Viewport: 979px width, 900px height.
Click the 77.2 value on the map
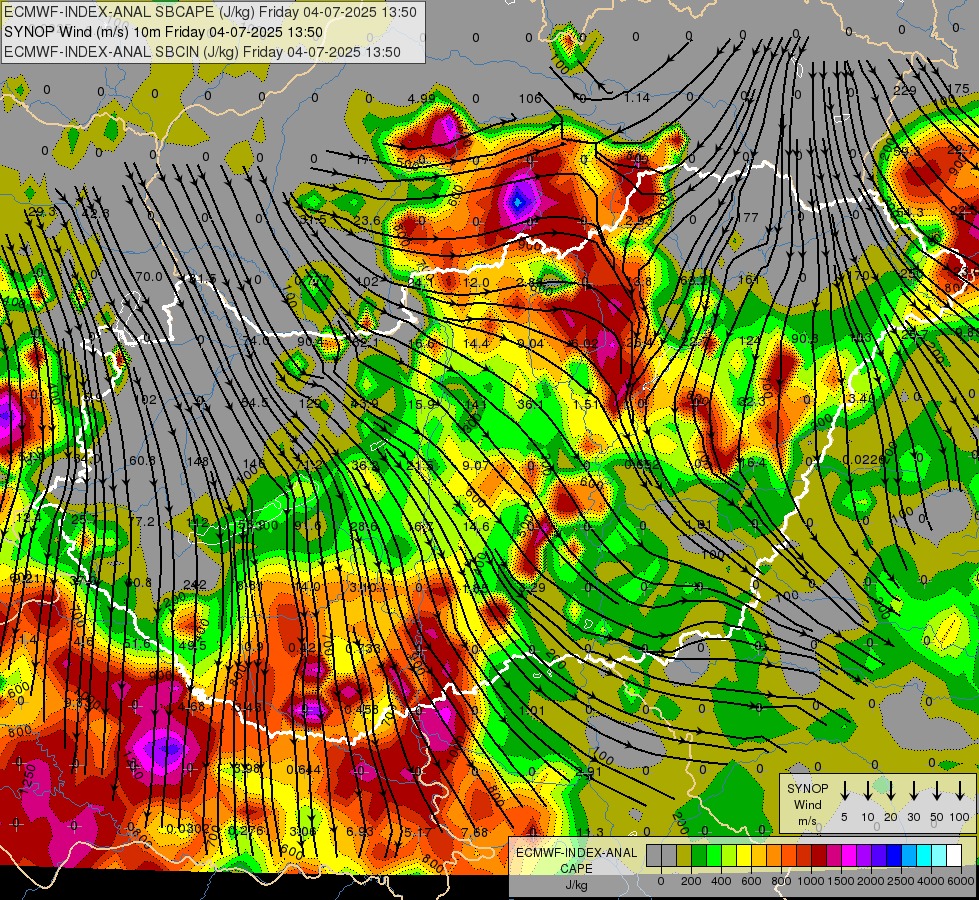(x=142, y=522)
